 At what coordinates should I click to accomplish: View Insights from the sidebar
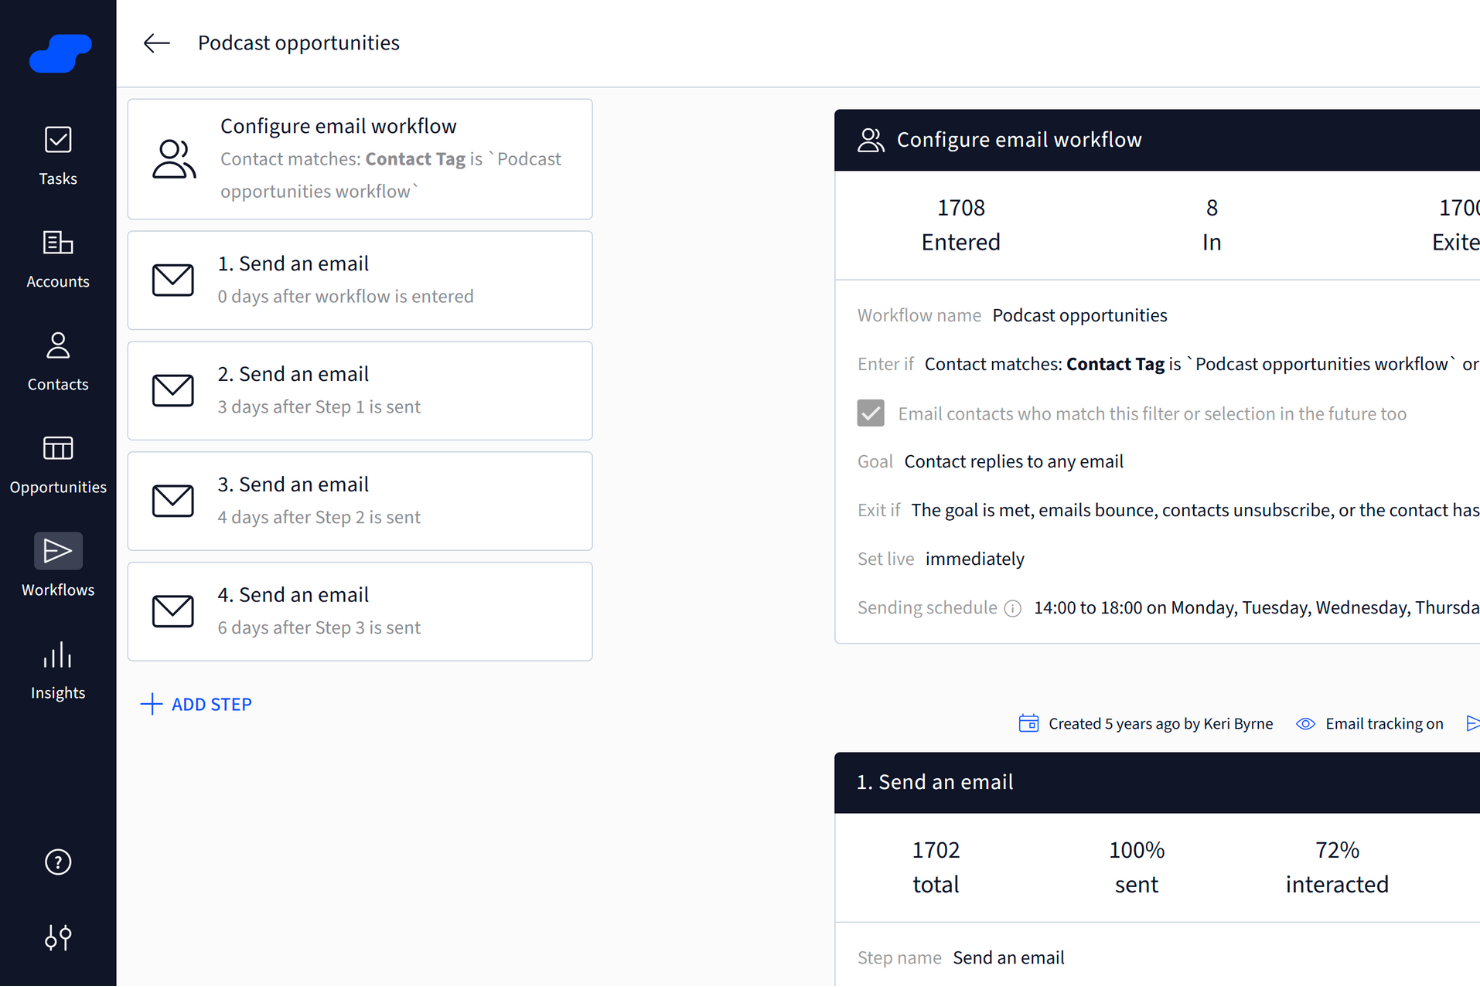pos(57,669)
